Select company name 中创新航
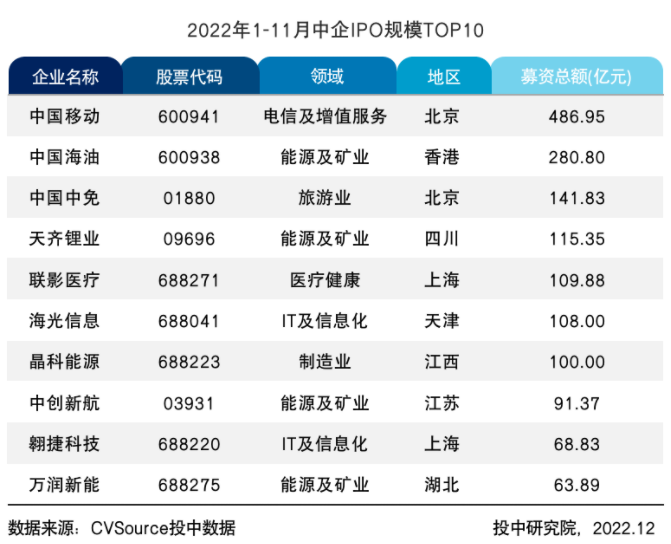Viewport: 671px width, 544px height. coord(65,403)
